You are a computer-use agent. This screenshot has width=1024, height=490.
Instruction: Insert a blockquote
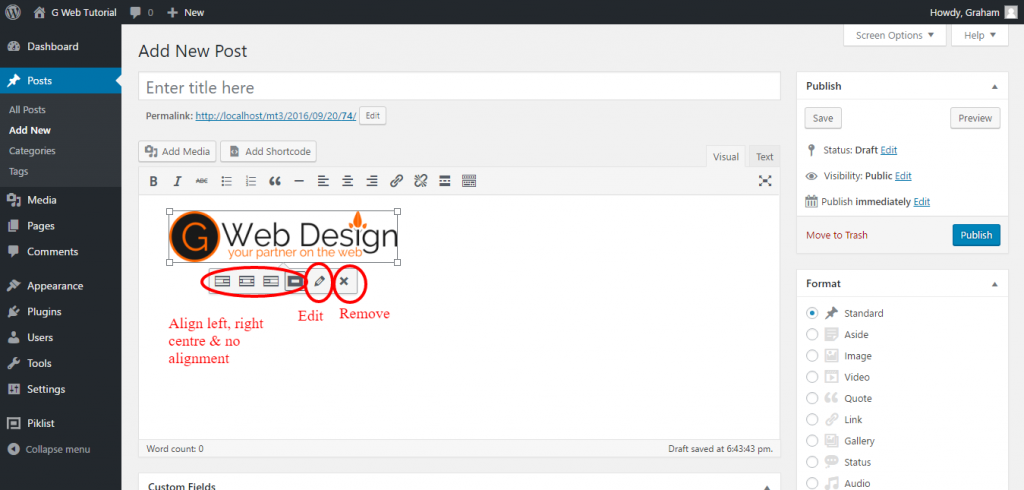click(x=275, y=181)
